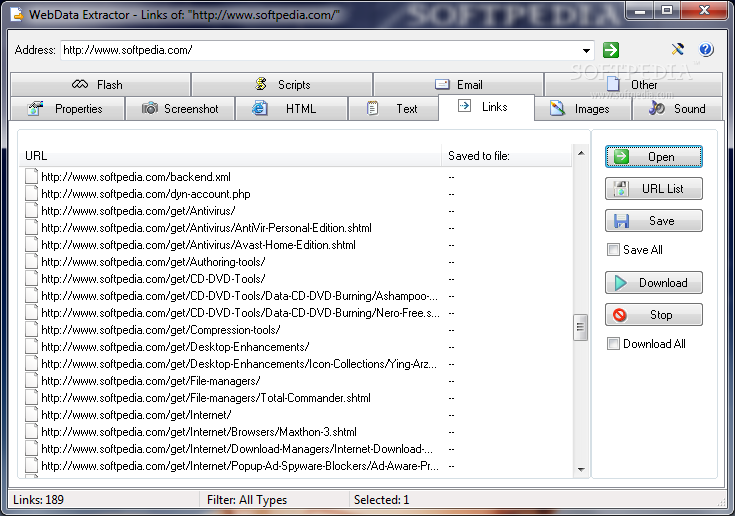The height and width of the screenshot is (516, 735).
Task: Select the backend.xml link text
Action: (136, 177)
